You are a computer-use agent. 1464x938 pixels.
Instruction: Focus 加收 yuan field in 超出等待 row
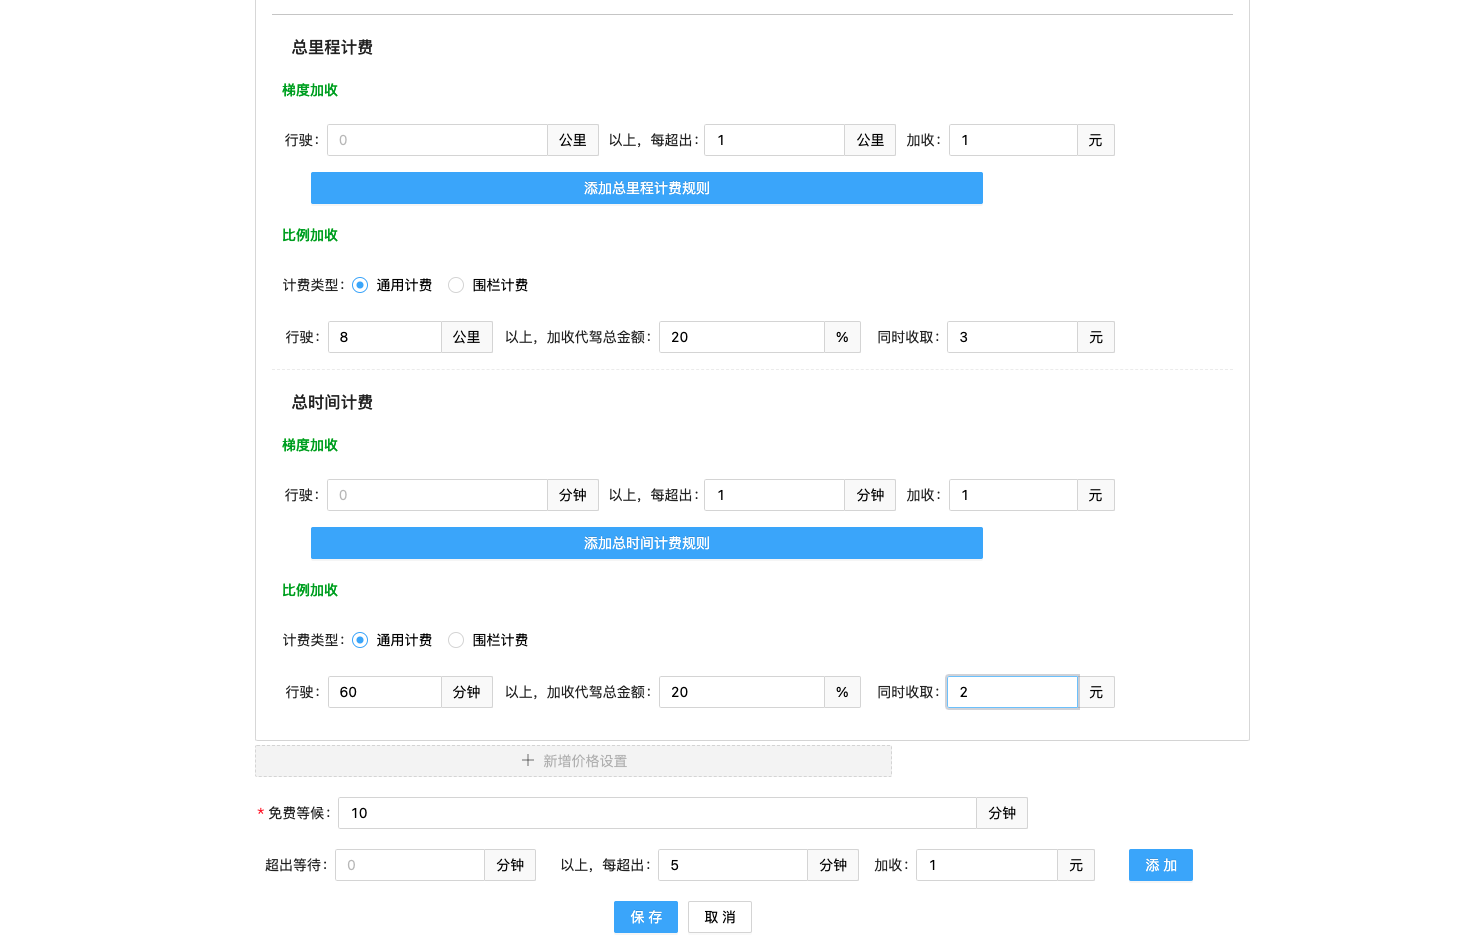[x=987, y=865]
